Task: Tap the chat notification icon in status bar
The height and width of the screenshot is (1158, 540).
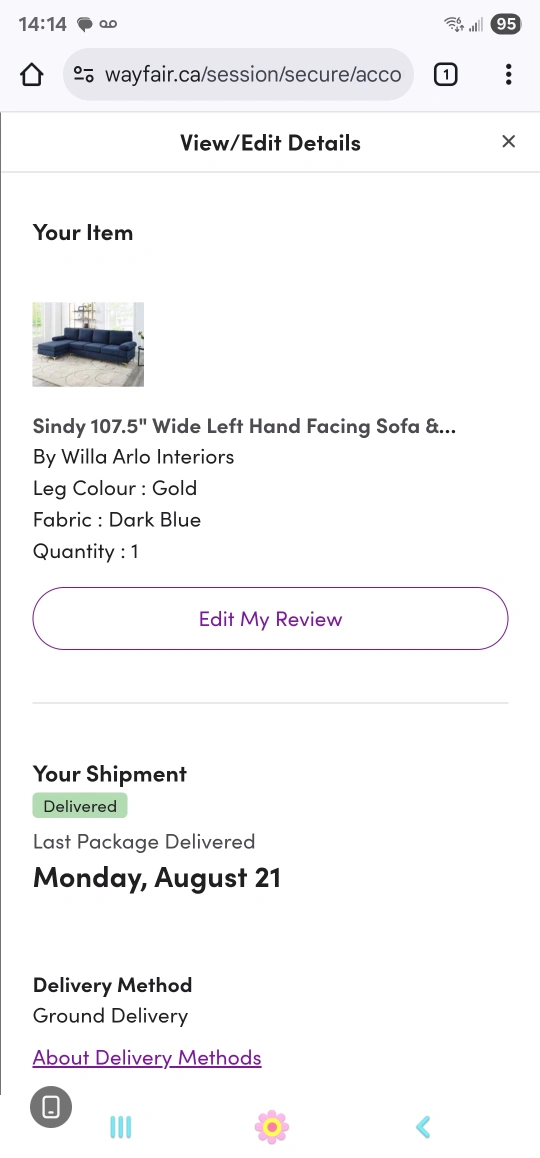Action: (x=85, y=24)
